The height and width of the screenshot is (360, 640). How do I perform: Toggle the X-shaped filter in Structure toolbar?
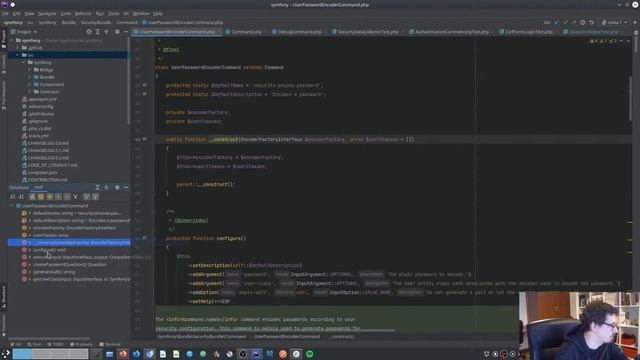tap(76, 197)
